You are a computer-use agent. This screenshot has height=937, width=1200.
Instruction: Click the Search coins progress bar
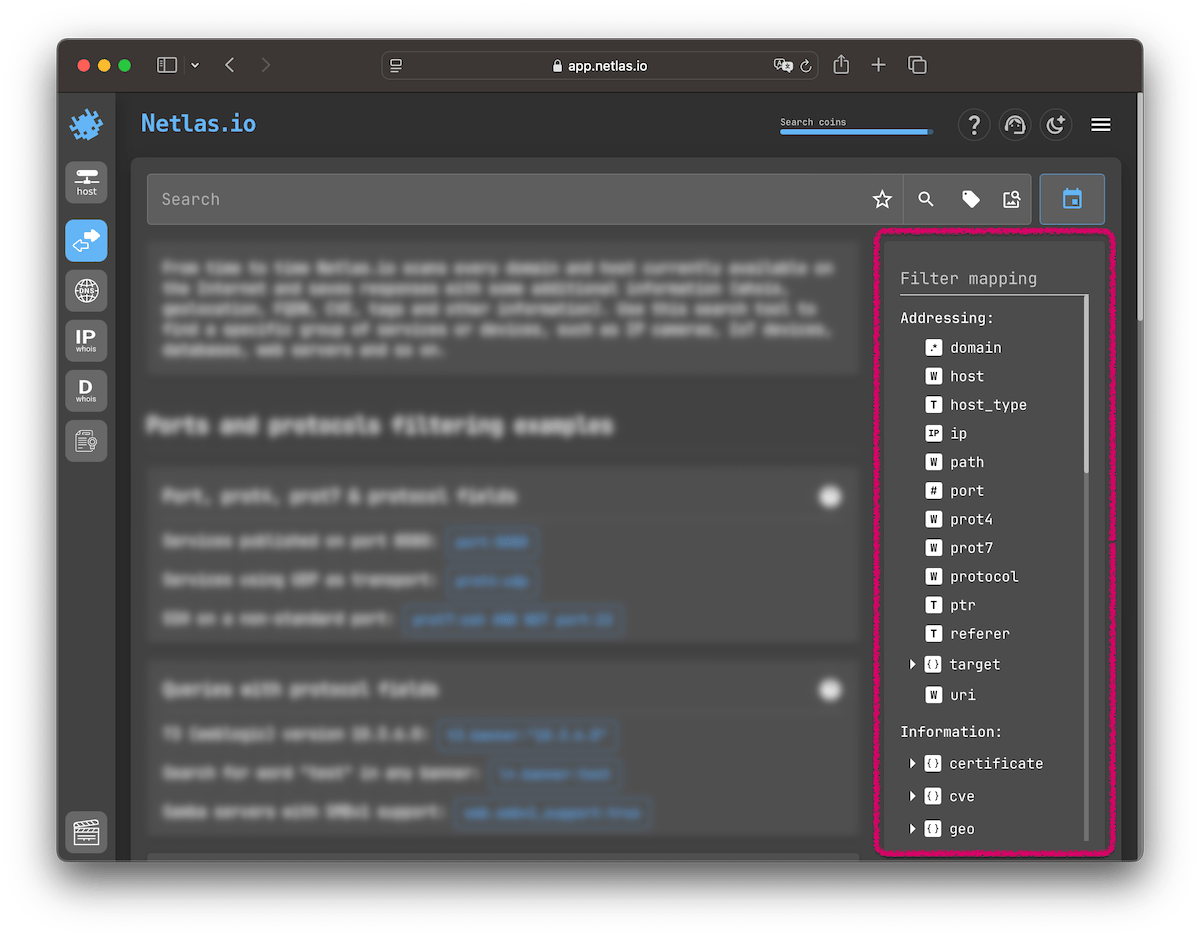(x=856, y=130)
